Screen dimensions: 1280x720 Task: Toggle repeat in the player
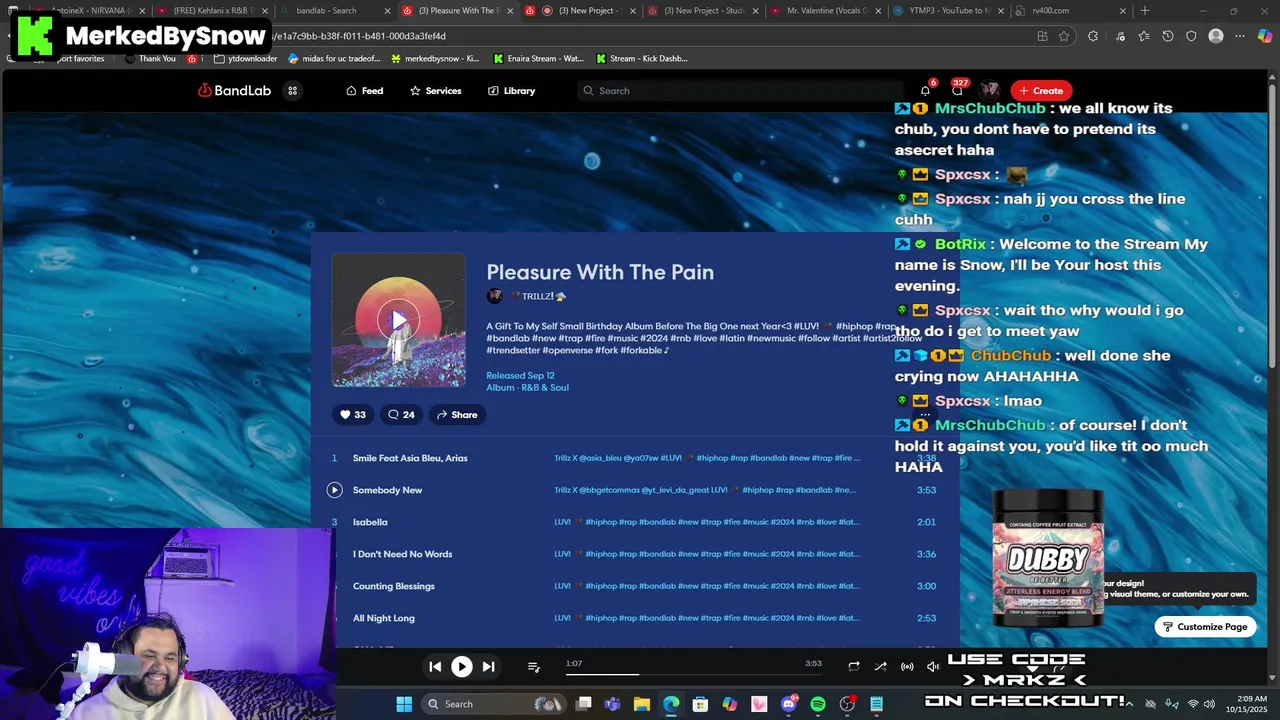(853, 666)
